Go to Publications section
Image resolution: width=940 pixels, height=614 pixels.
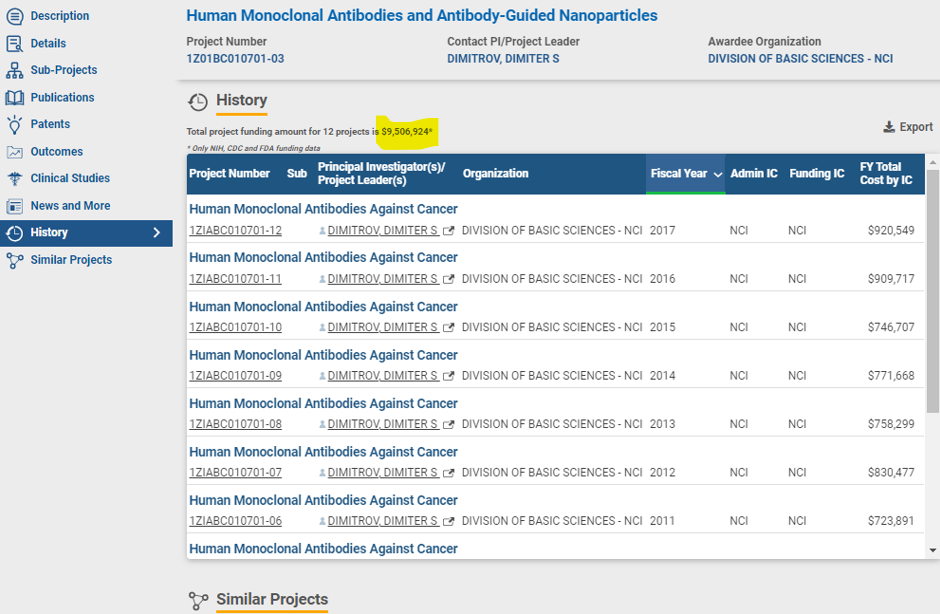click(62, 97)
